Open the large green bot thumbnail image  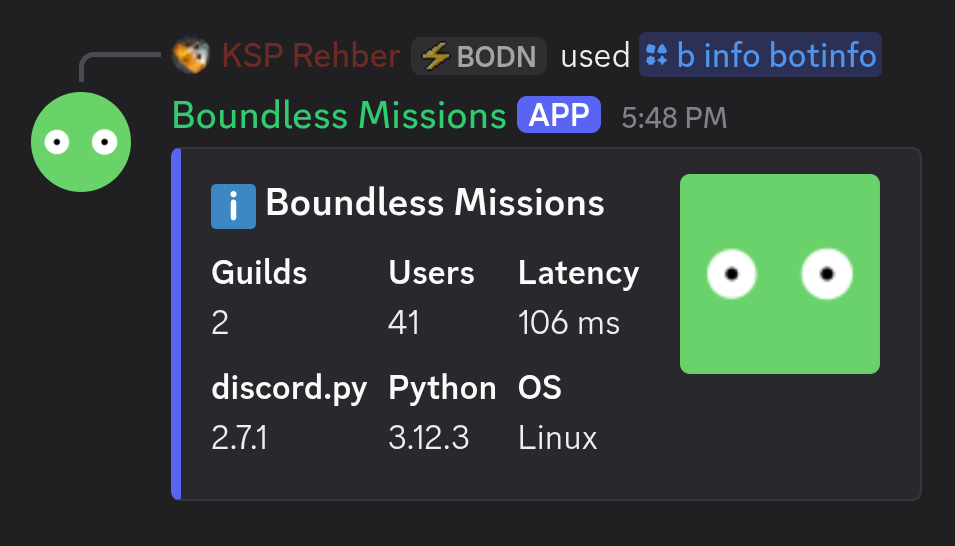780,274
